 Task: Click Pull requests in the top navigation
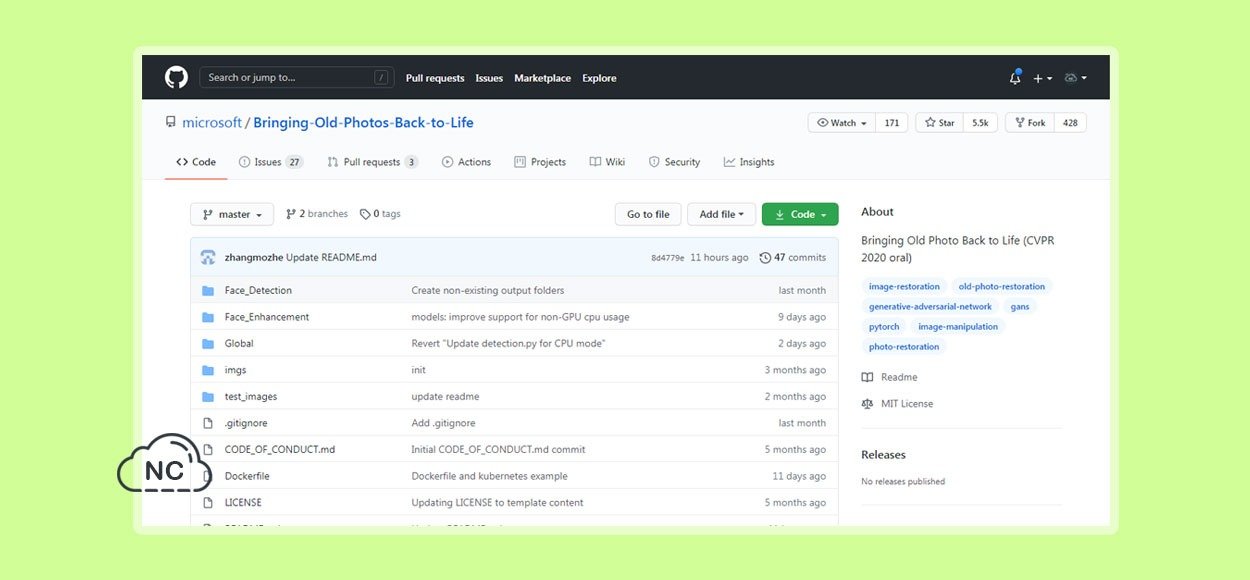click(x=435, y=78)
